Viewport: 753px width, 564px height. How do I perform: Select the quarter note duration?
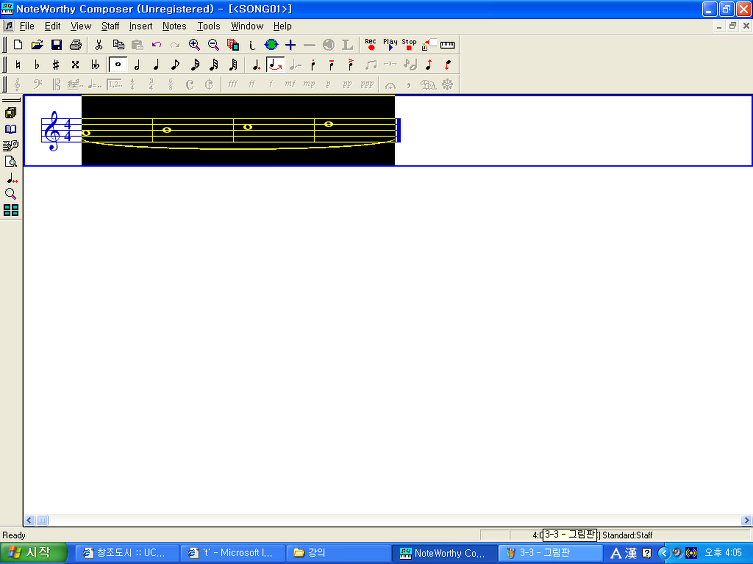pos(157,64)
